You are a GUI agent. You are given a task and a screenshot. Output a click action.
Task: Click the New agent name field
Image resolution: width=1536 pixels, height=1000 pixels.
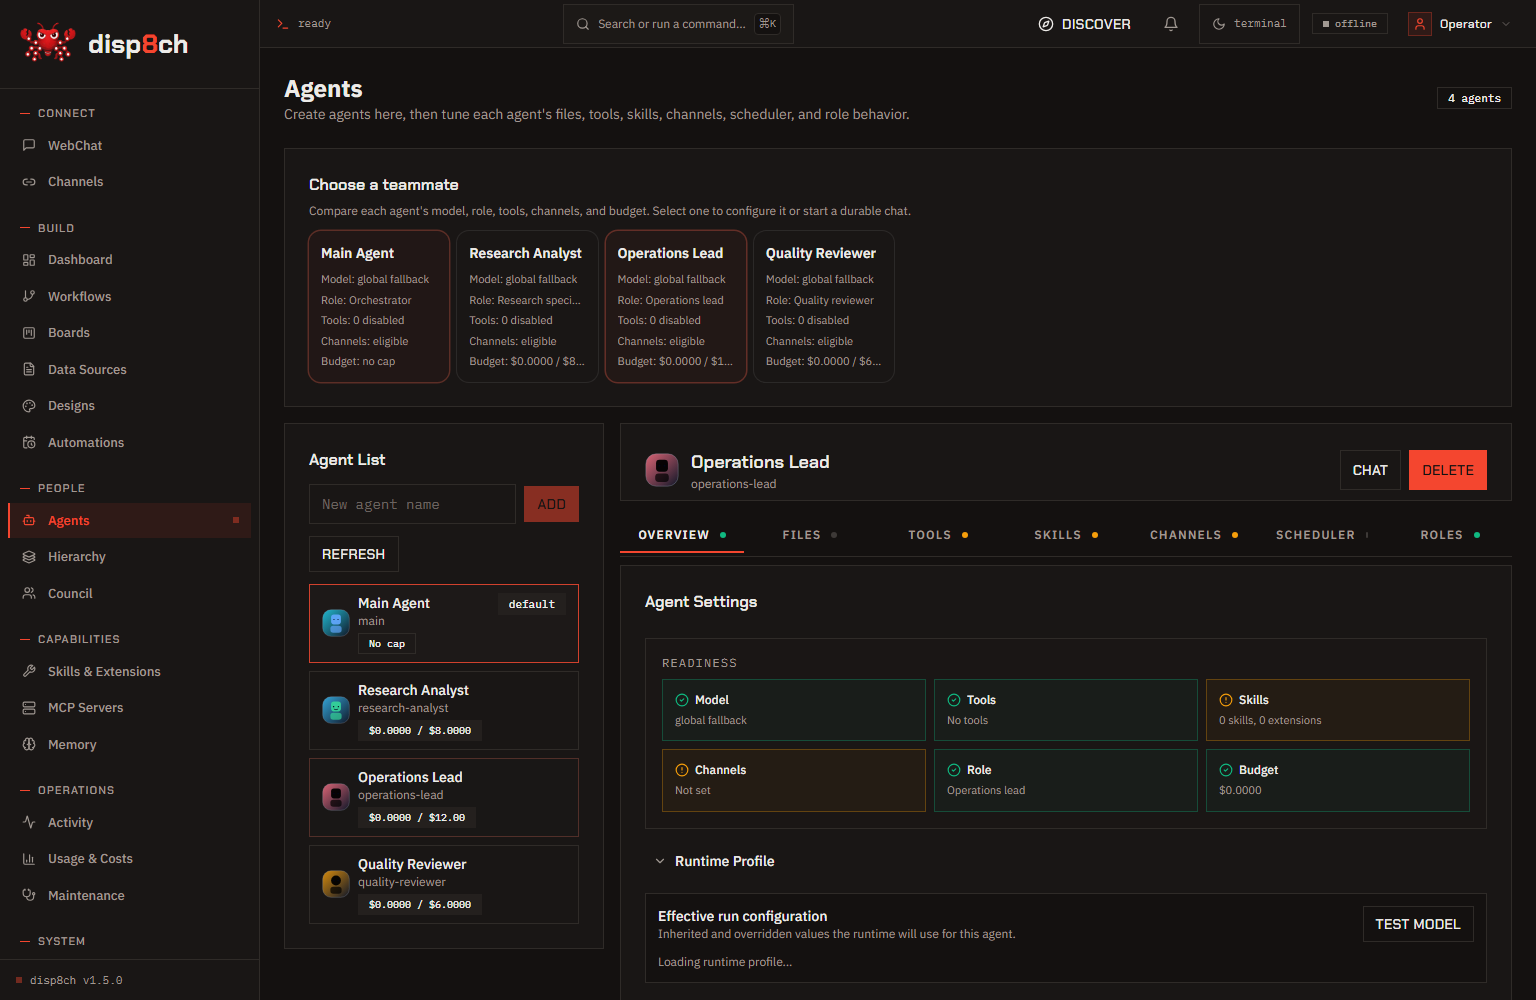[412, 504]
